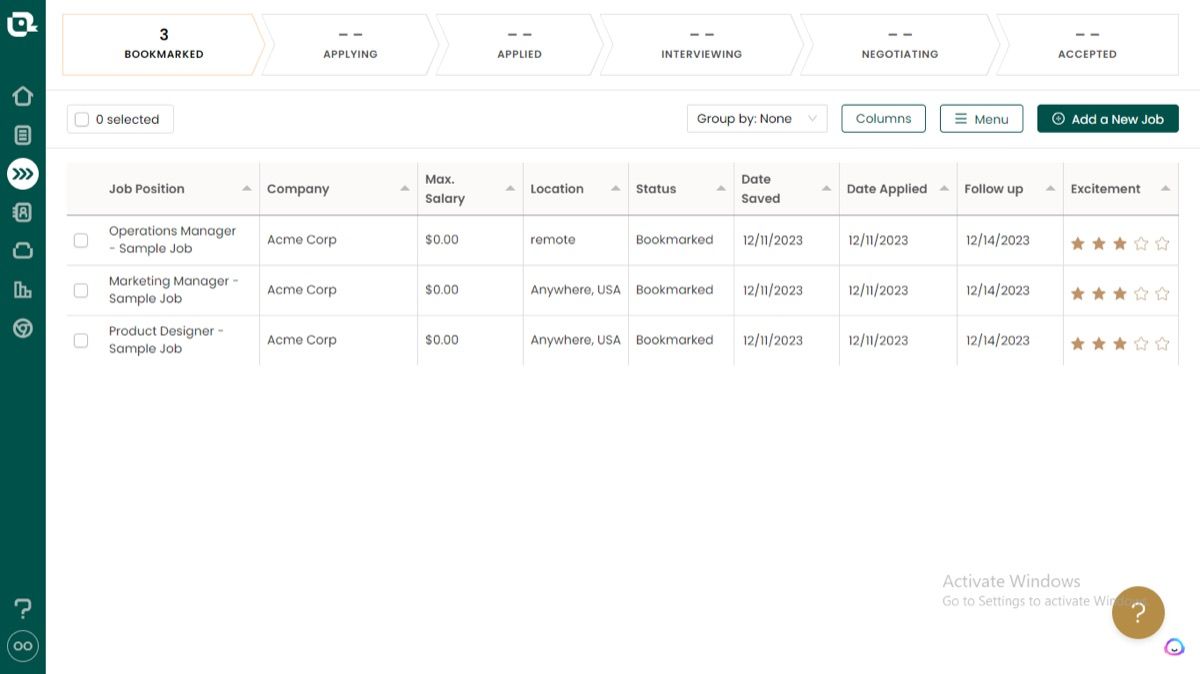Sort by the Job Position column arrow
The image size is (1200, 674).
coord(247,189)
